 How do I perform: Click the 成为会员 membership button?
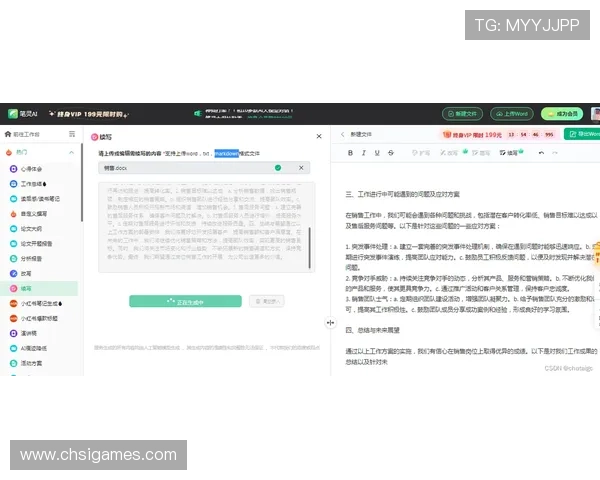(562, 114)
